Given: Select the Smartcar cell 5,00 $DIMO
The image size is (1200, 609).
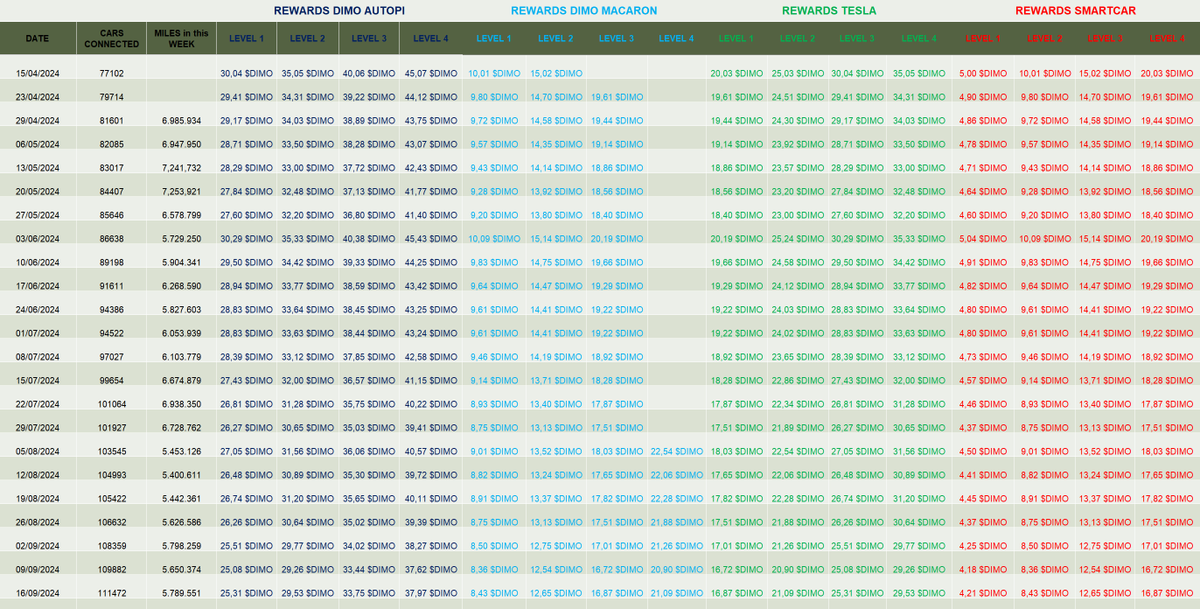Looking at the screenshot, I should (983, 74).
